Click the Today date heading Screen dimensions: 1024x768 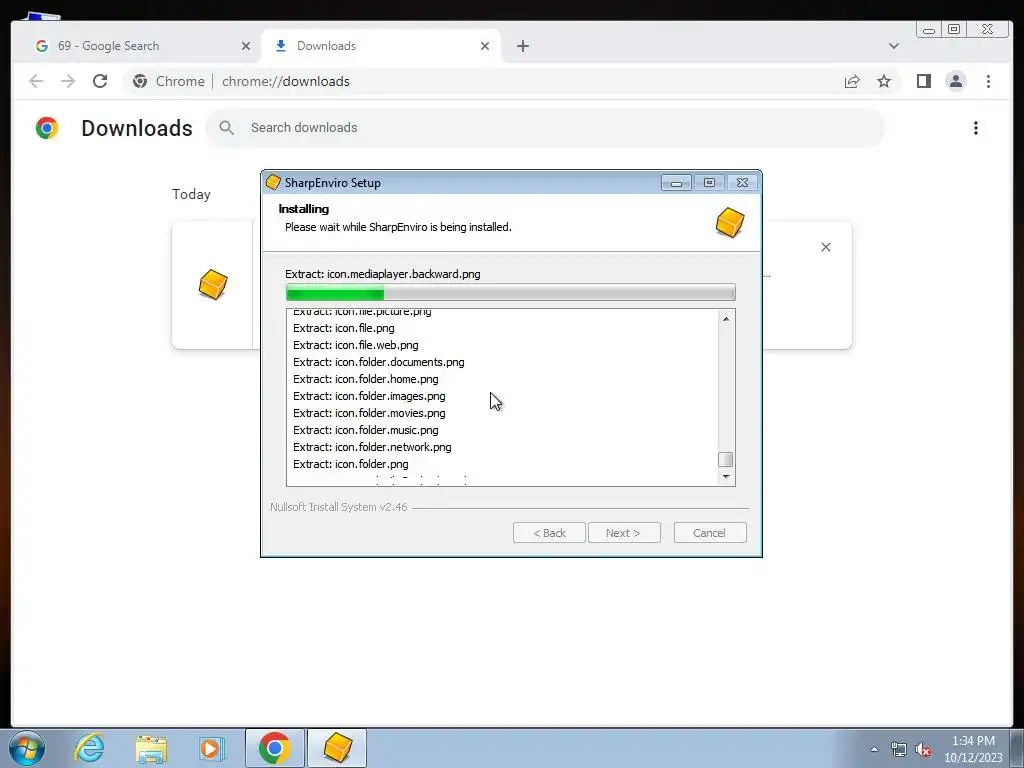pyautogui.click(x=191, y=194)
